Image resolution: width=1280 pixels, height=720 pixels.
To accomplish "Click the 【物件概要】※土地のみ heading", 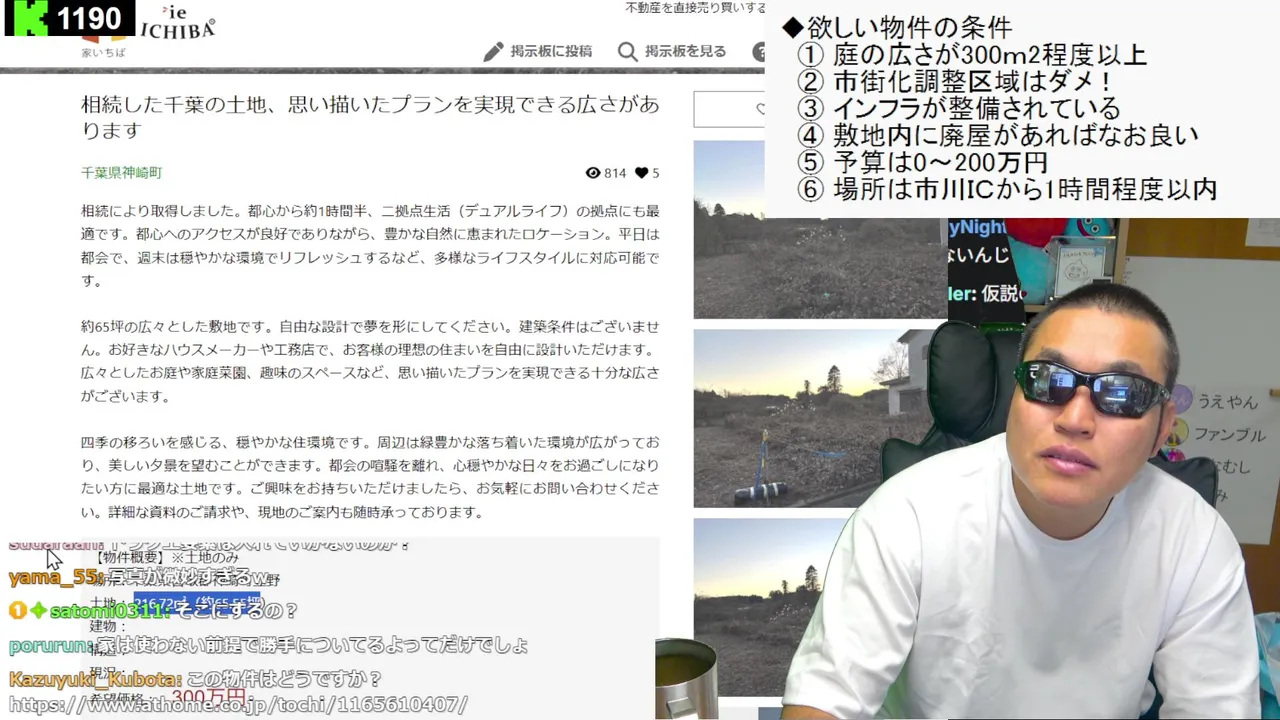I will tap(167, 557).
